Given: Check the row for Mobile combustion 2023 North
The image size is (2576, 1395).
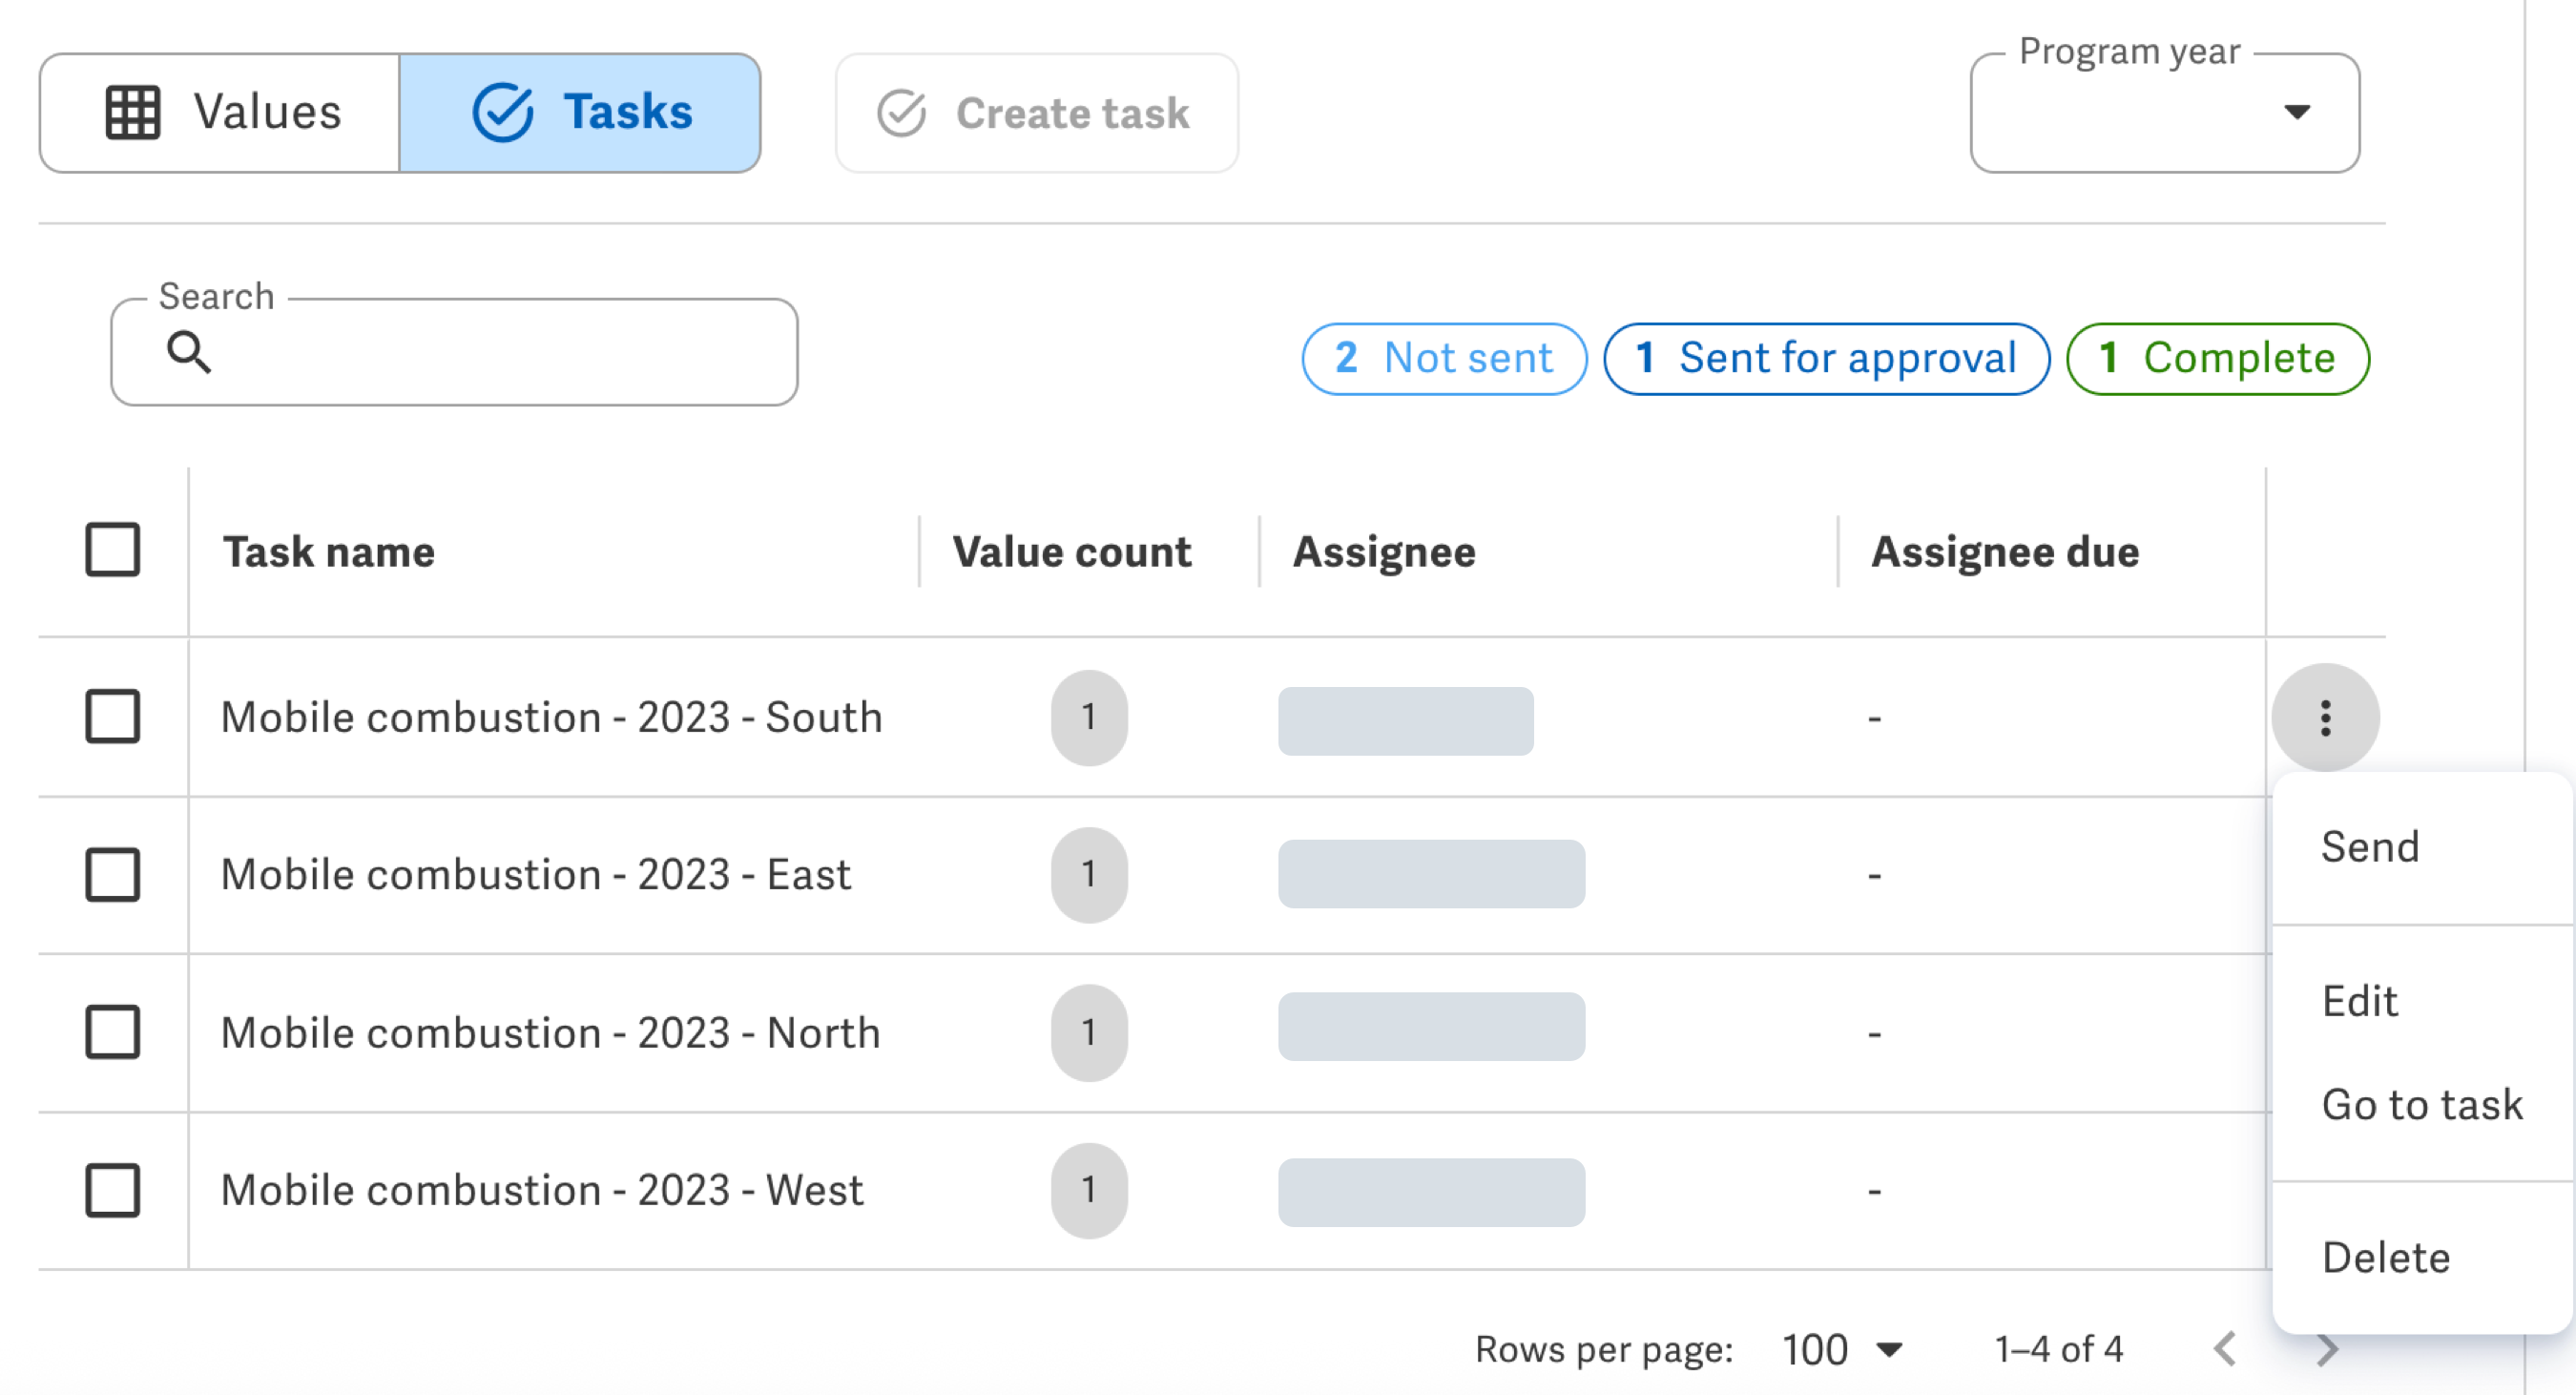Looking at the screenshot, I should pyautogui.click(x=113, y=1033).
